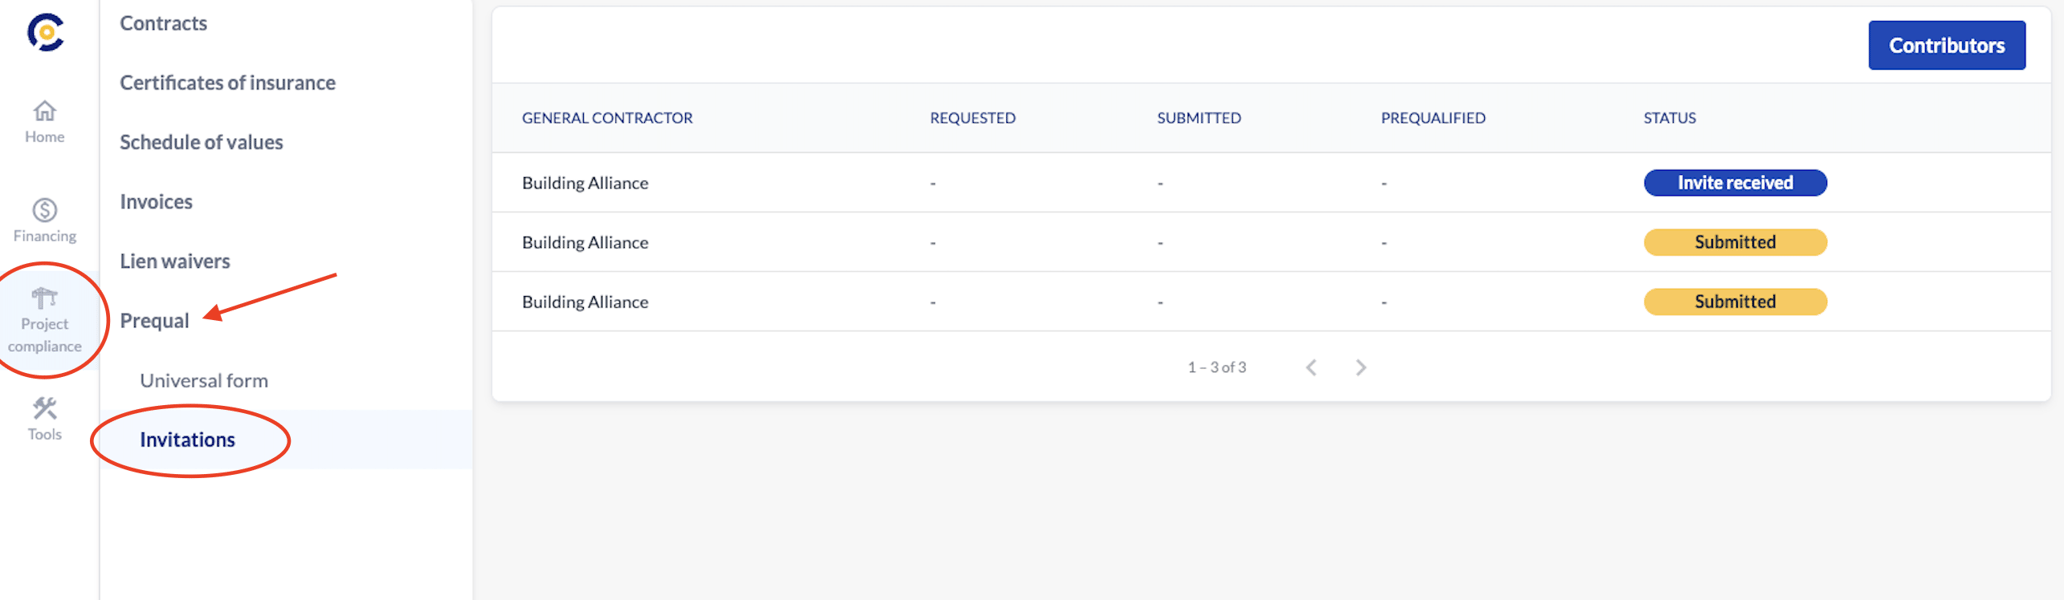This screenshot has height=600, width=2064.
Task: Open the Contracts menu item
Action: click(x=163, y=23)
